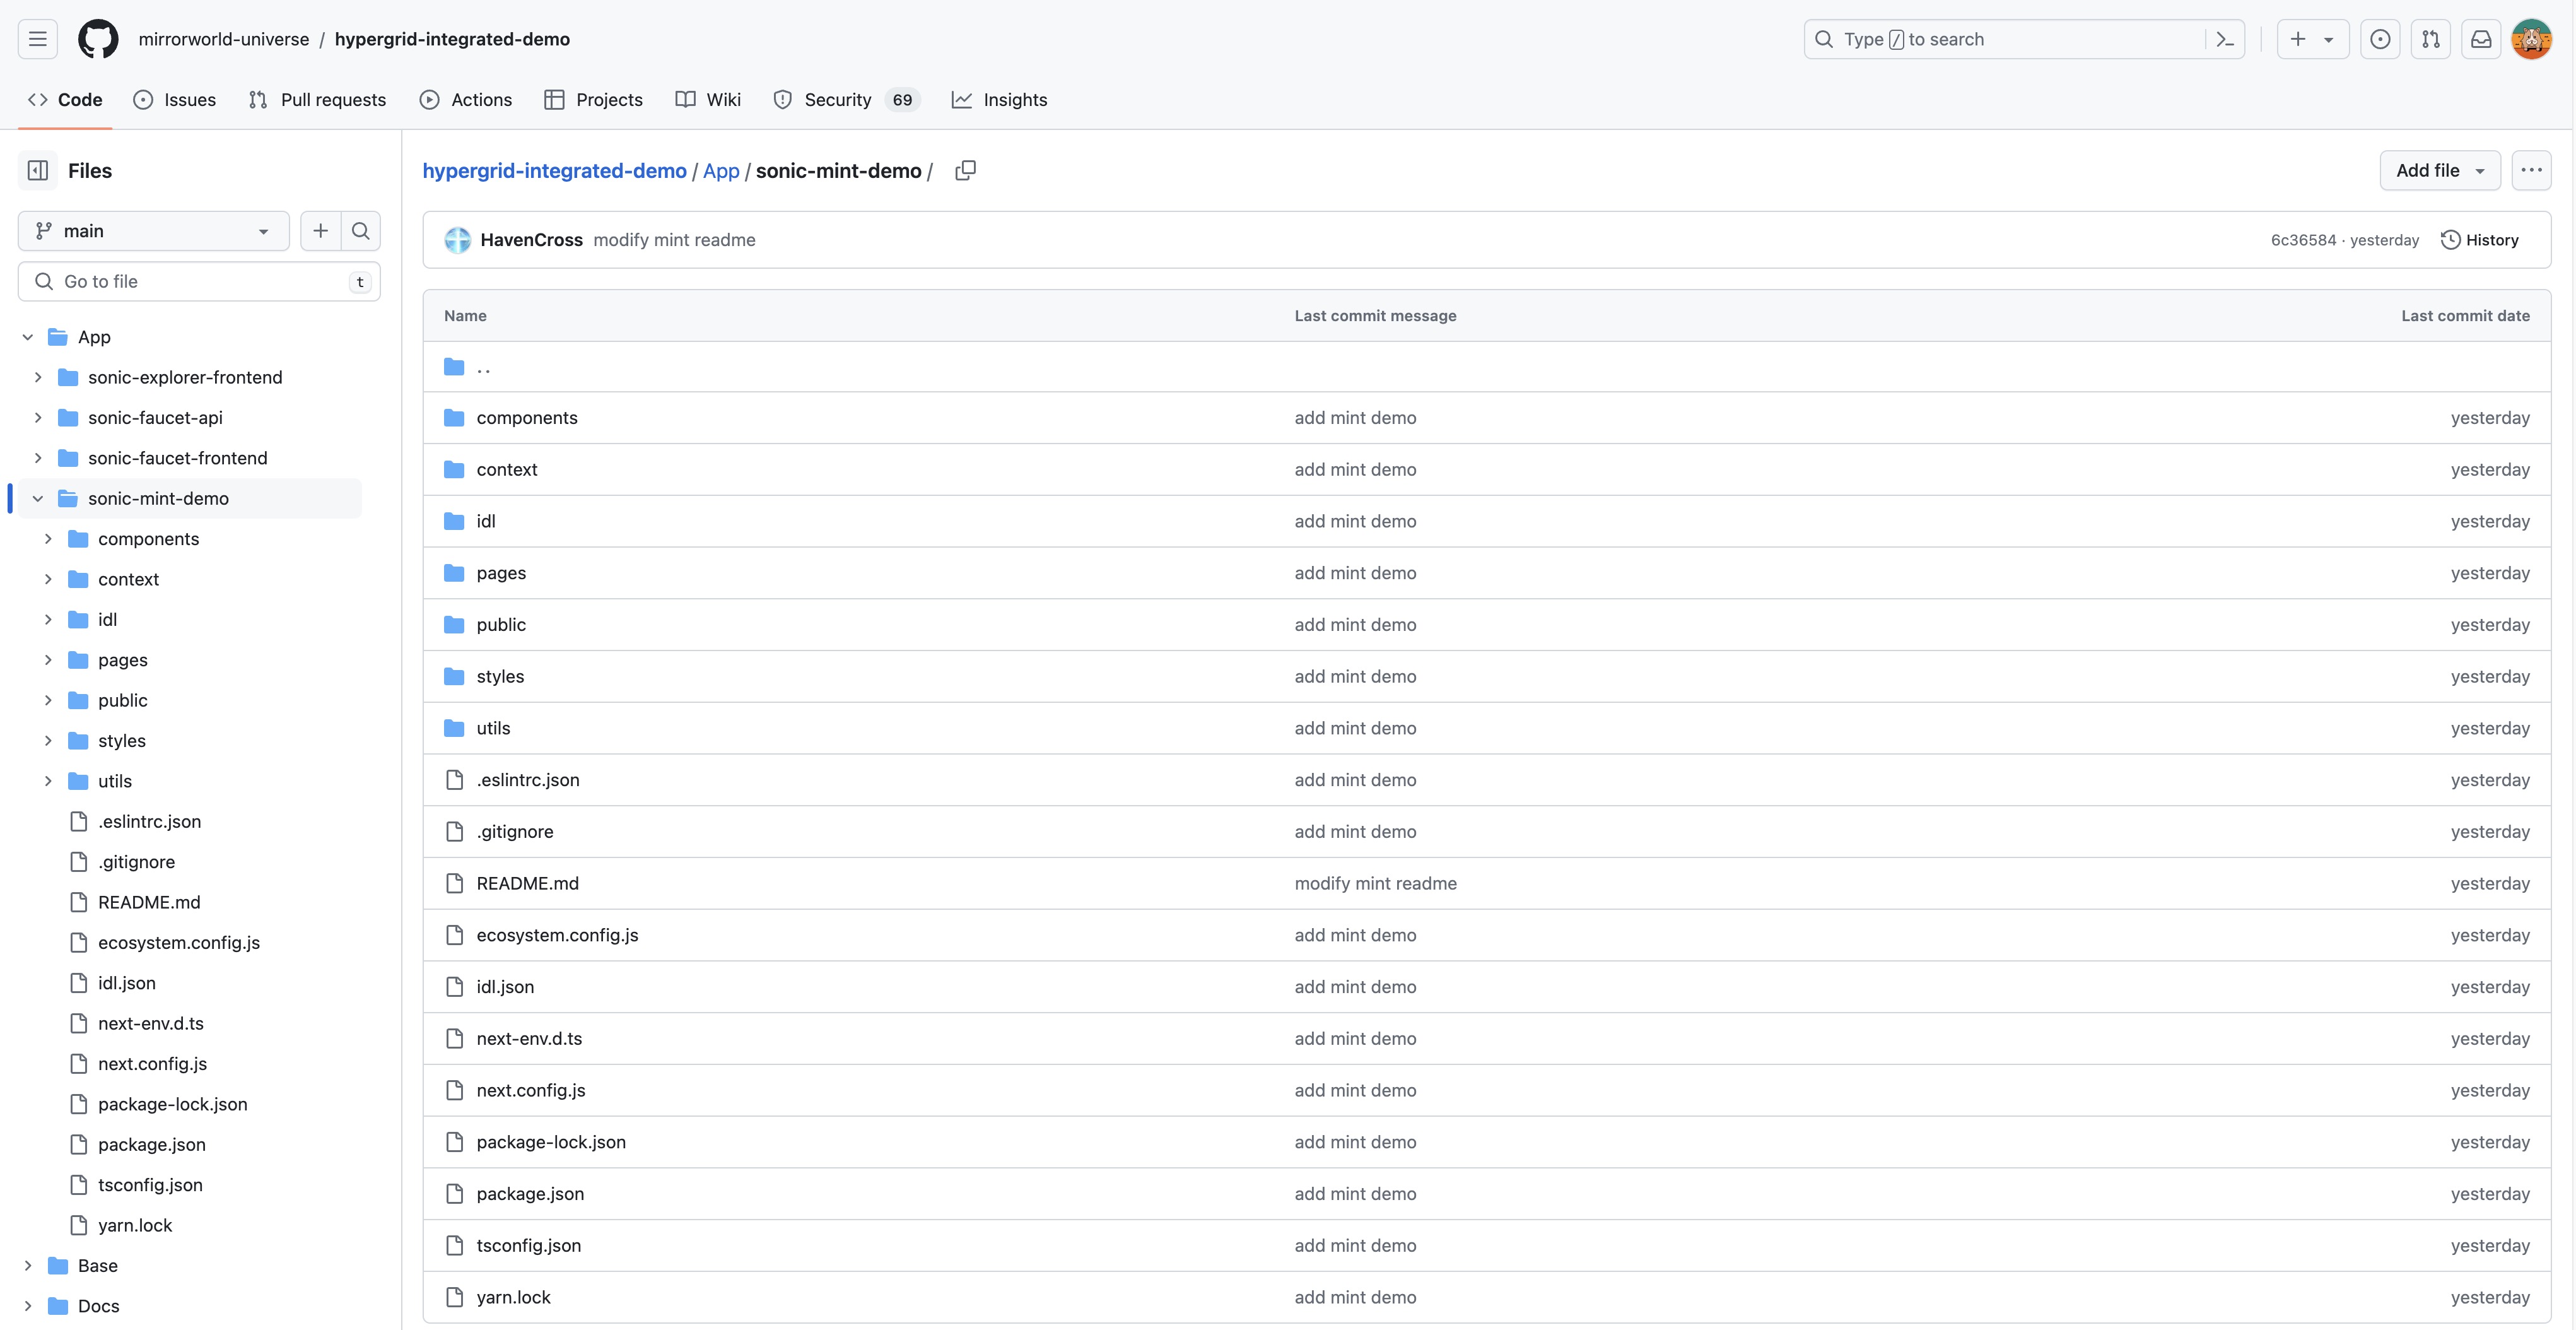
Task: Open the issues icon in top header
Action: [2380, 39]
